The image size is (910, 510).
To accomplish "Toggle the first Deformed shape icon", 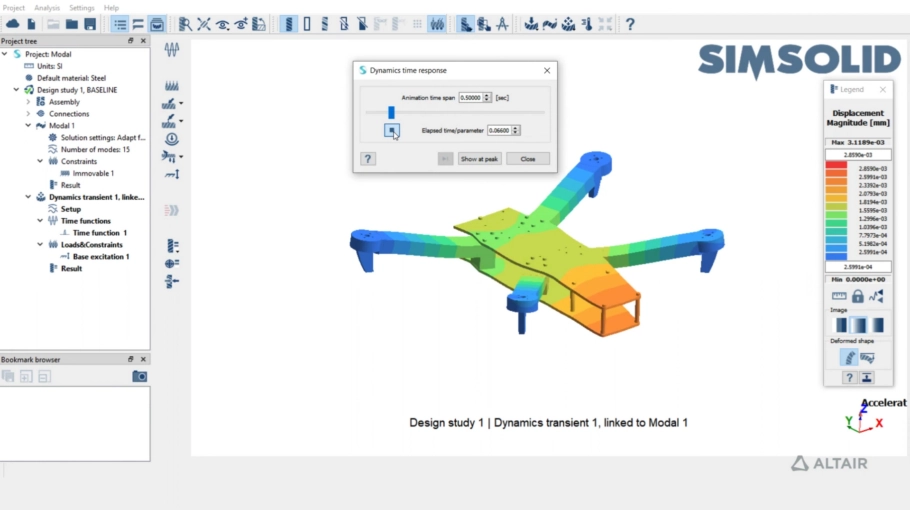I will 849,357.
